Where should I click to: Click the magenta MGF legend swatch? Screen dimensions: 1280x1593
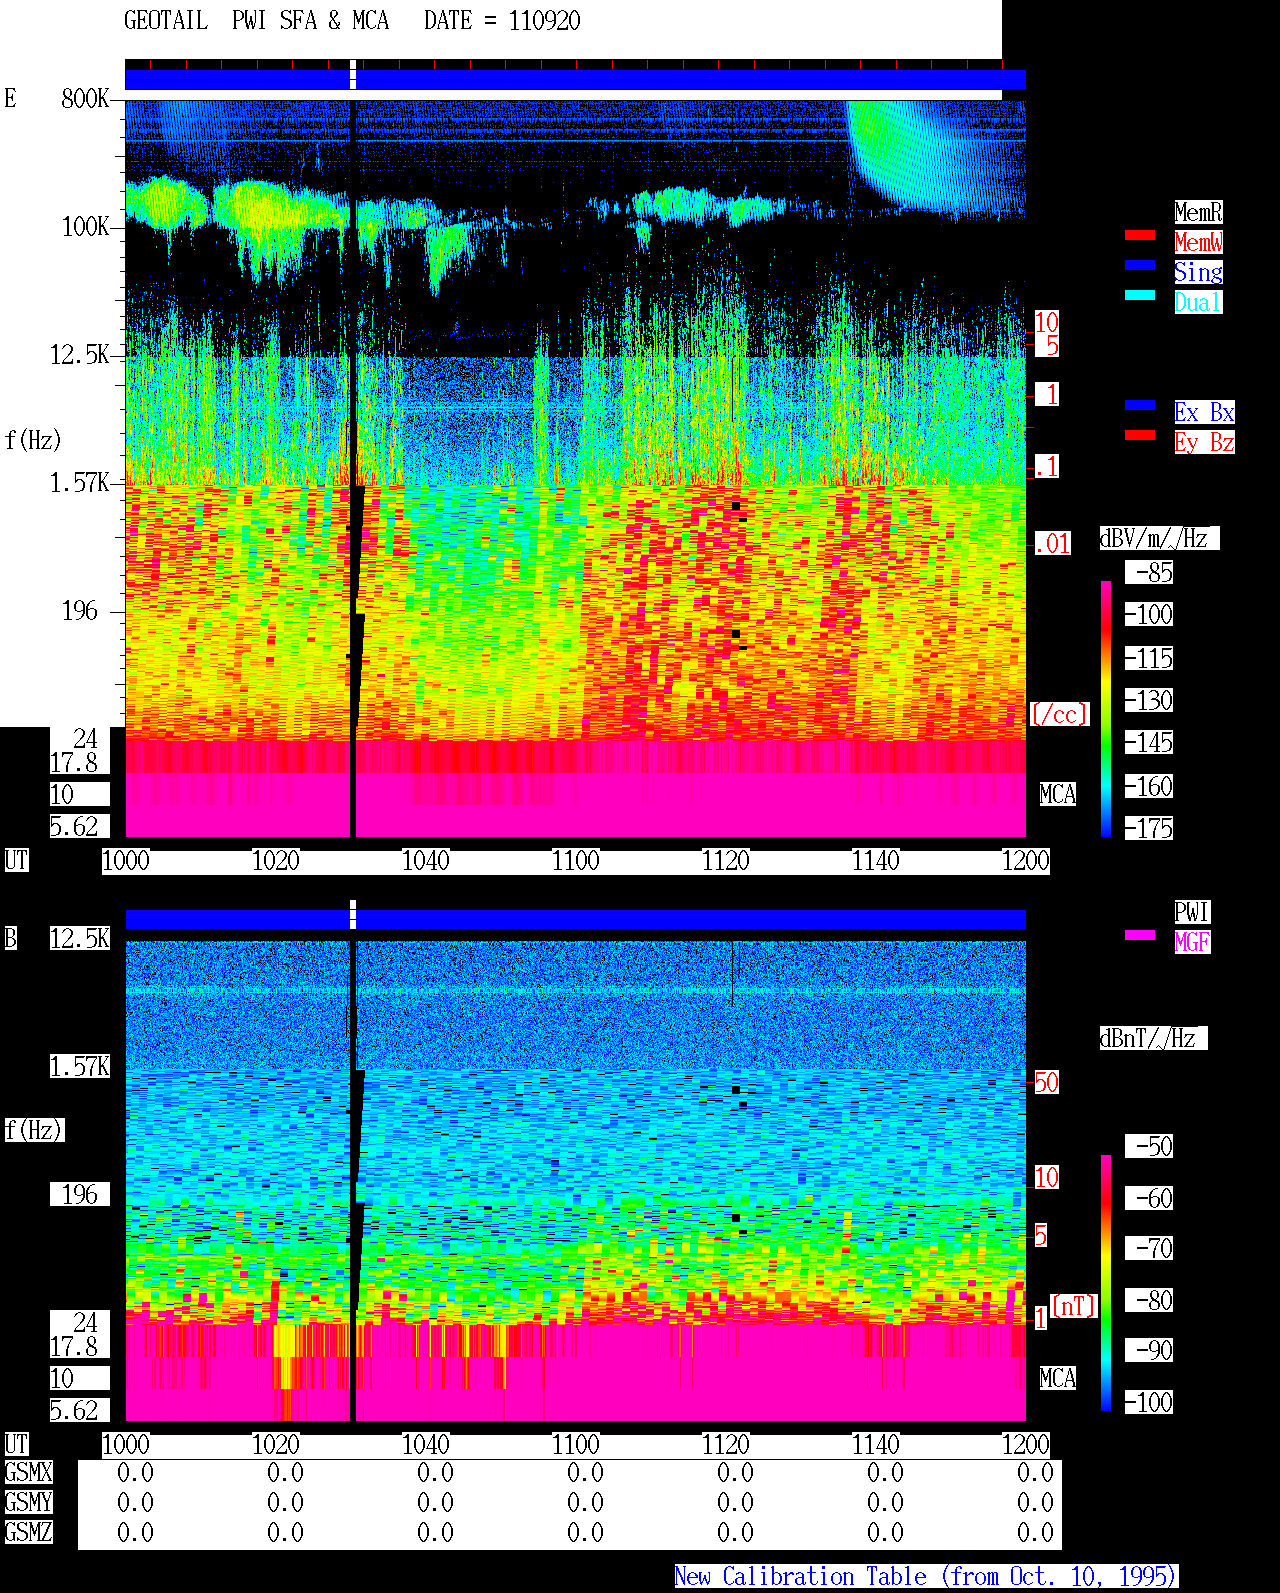(x=1140, y=935)
